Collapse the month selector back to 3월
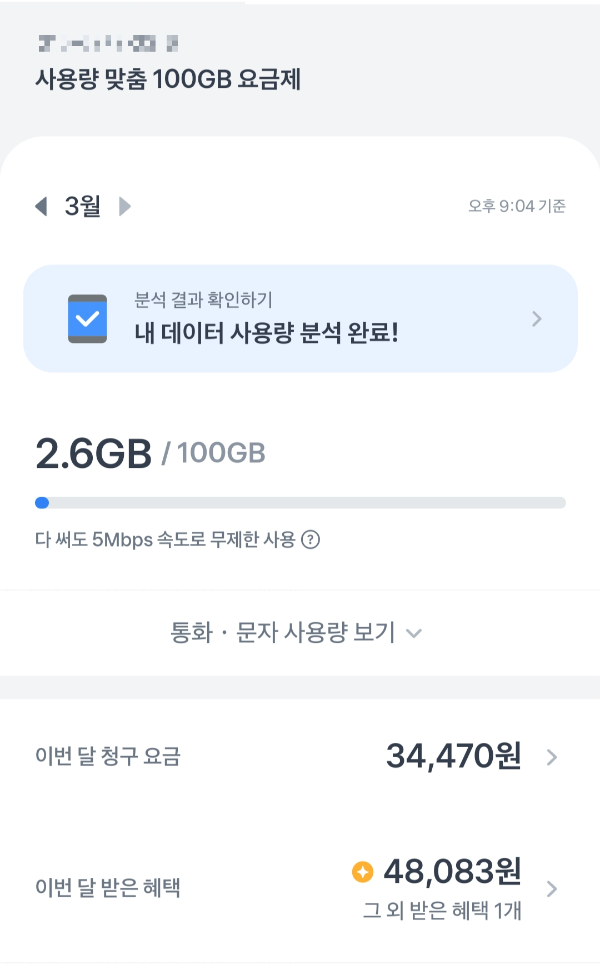This screenshot has height=973, width=600. 83,205
